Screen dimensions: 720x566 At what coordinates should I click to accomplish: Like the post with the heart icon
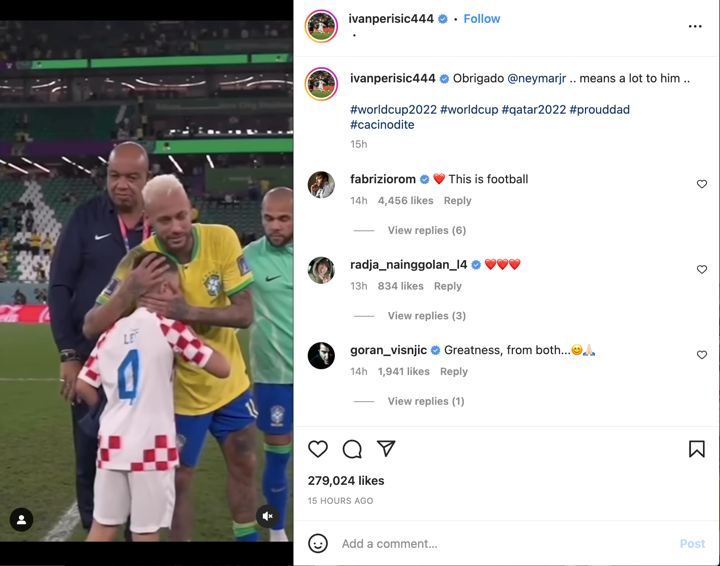pos(318,449)
